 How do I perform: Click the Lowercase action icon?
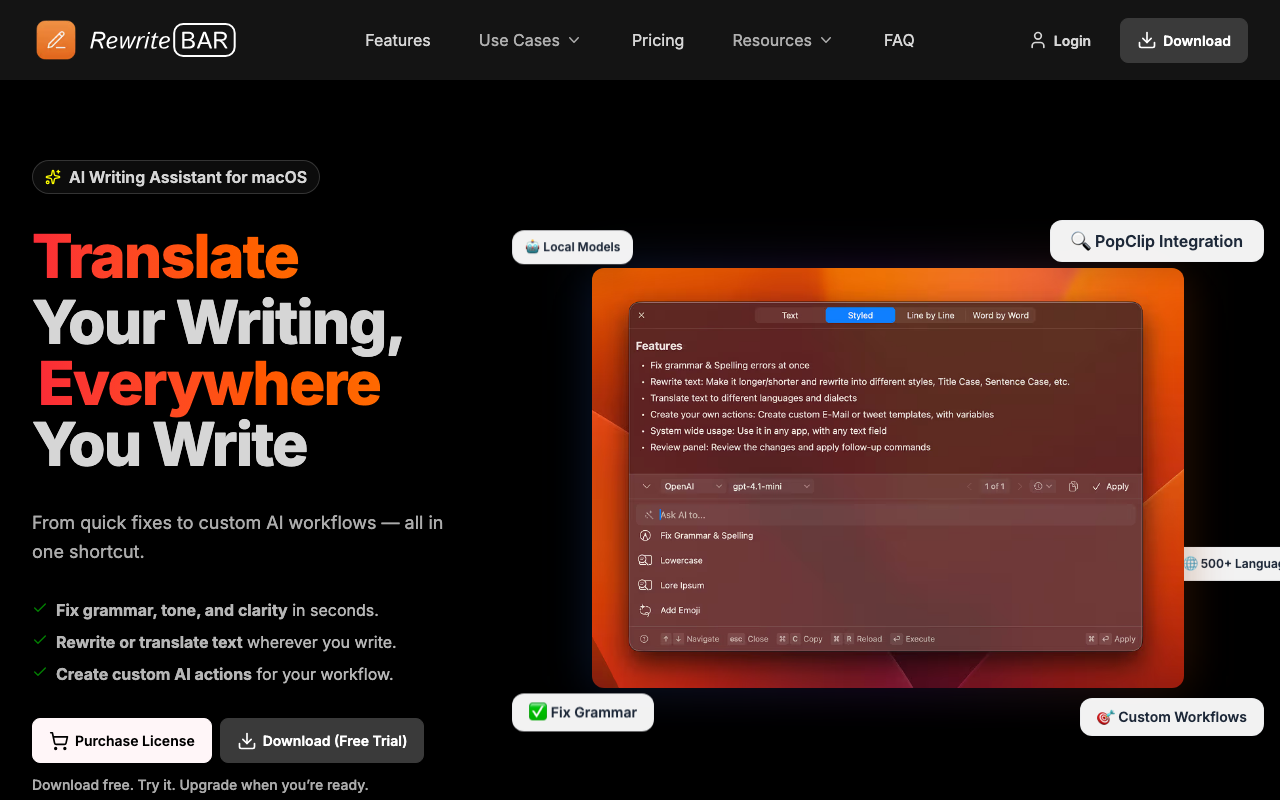(646, 561)
